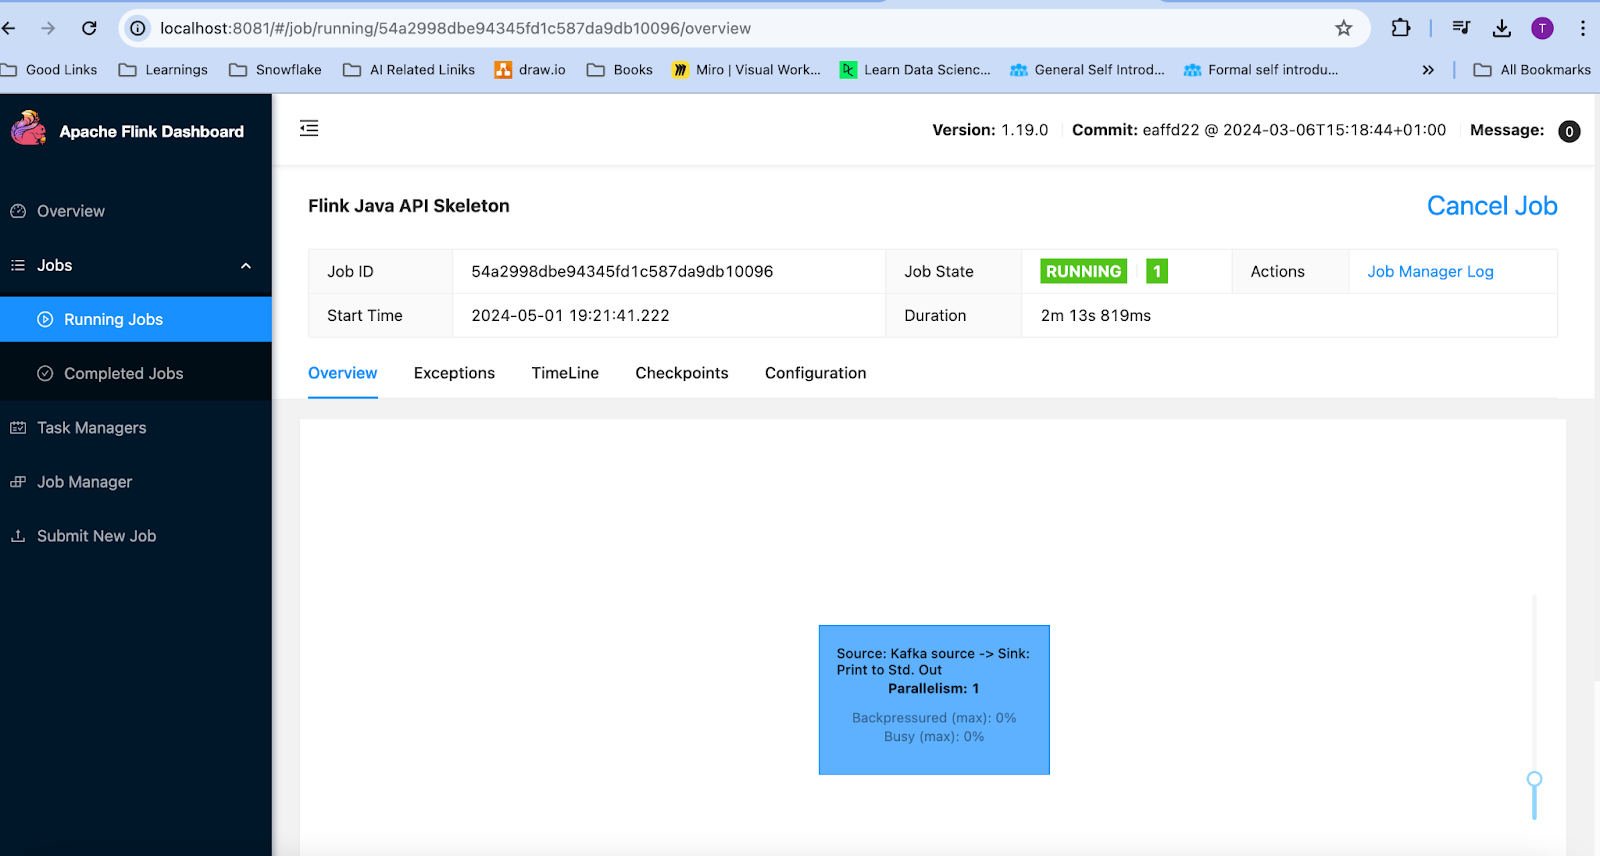
Task: Bookmark this page with star icon
Action: pos(1344,28)
